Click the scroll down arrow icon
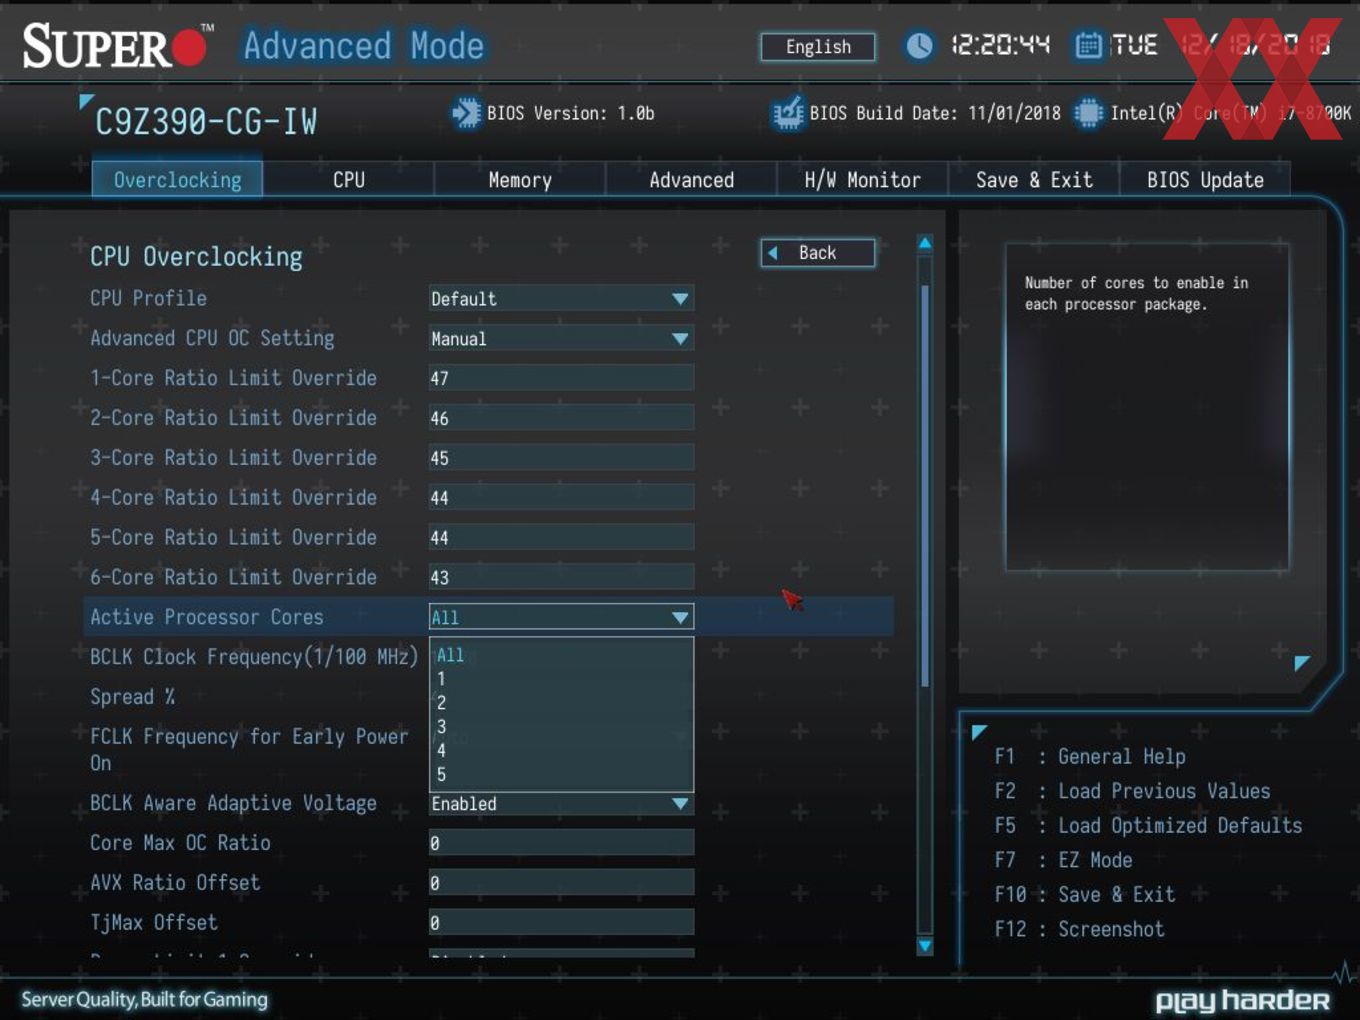The image size is (1360, 1020). (x=925, y=945)
